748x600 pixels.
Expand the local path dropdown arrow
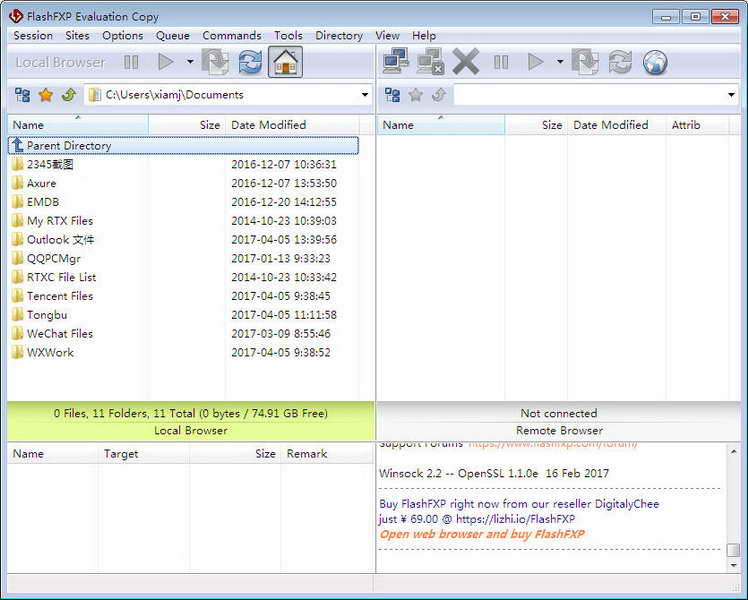(x=364, y=95)
